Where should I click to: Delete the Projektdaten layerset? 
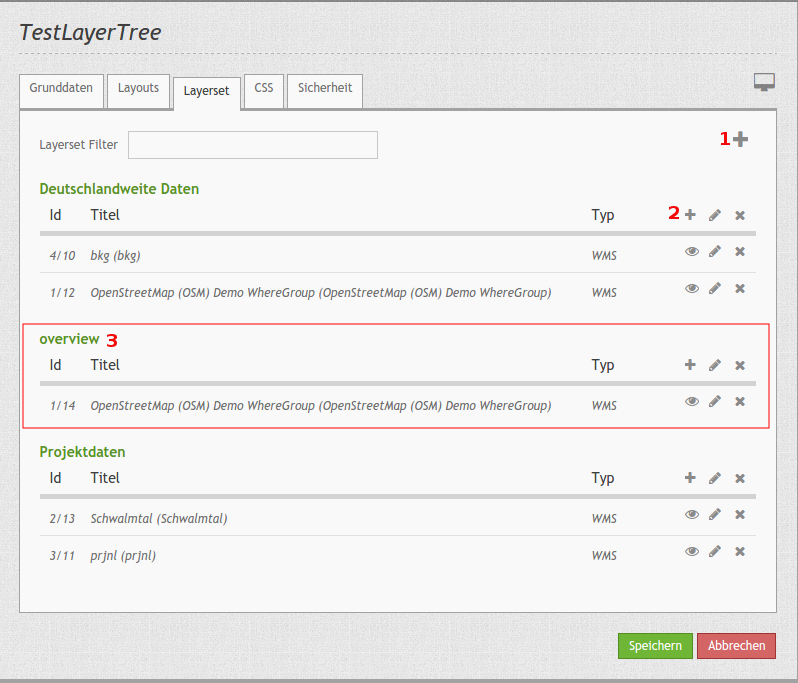[740, 478]
